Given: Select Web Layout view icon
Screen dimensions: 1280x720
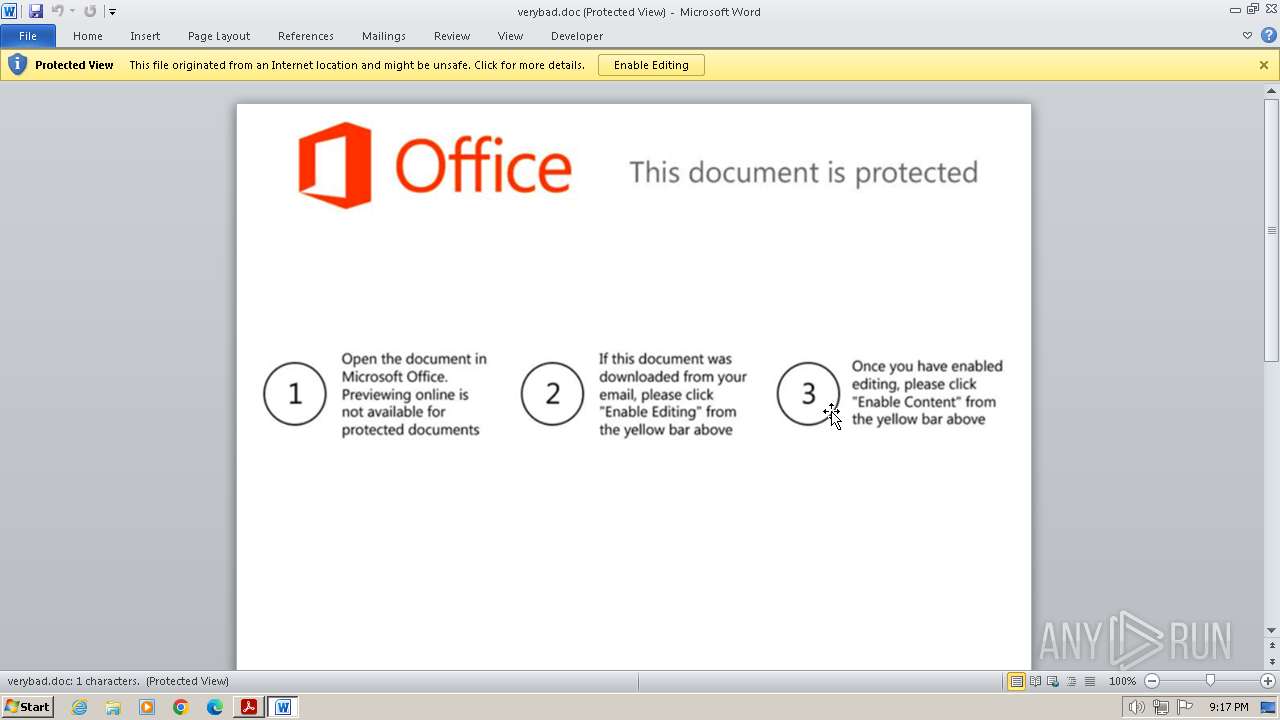Looking at the screenshot, I should 1053,681.
